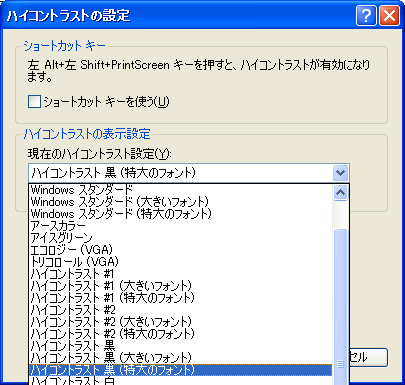
Task: Select ハイコントラスト 黒 plain option
Action: point(180,346)
